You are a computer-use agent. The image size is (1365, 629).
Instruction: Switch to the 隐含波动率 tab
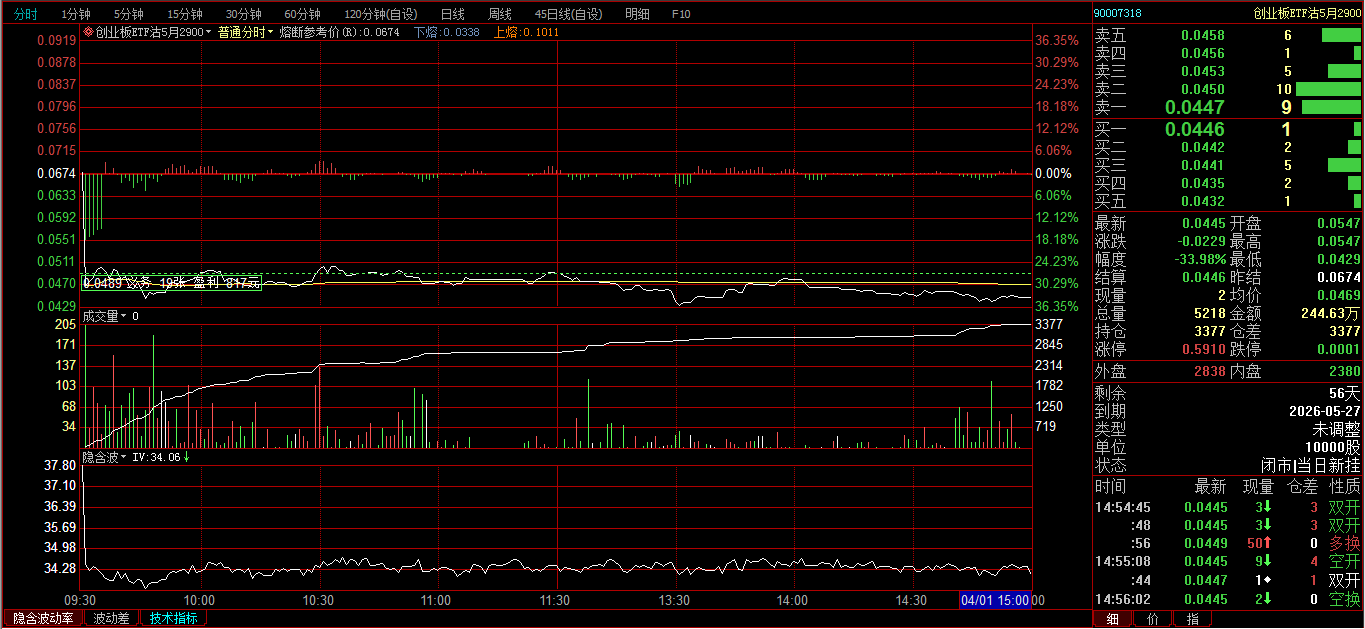click(43, 619)
